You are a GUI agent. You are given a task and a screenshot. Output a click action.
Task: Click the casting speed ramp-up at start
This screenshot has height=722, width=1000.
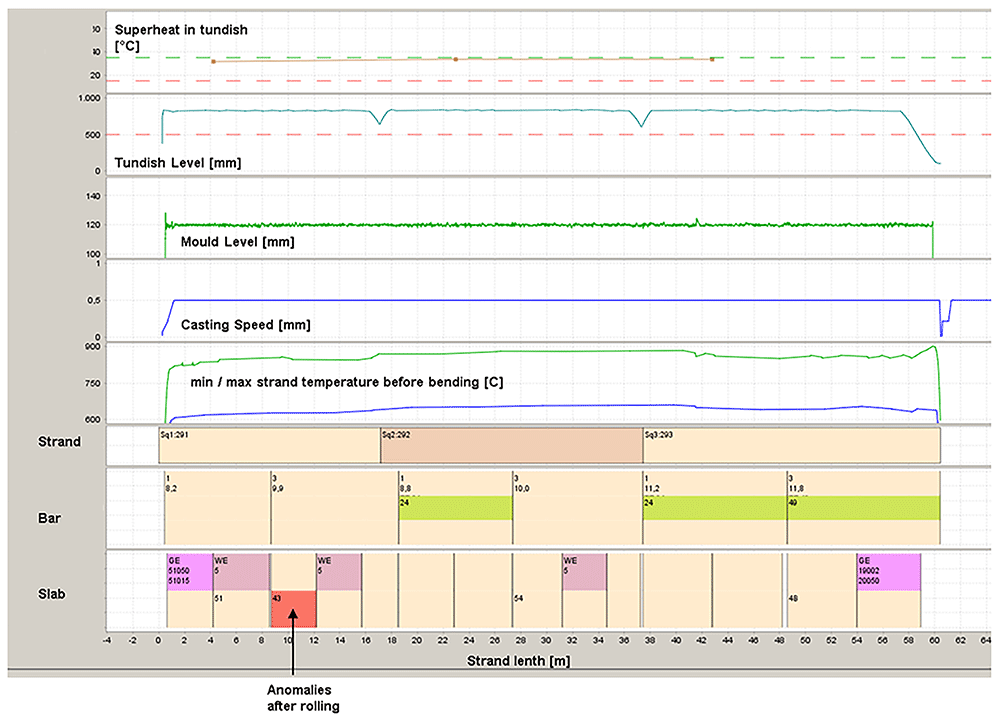(168, 317)
